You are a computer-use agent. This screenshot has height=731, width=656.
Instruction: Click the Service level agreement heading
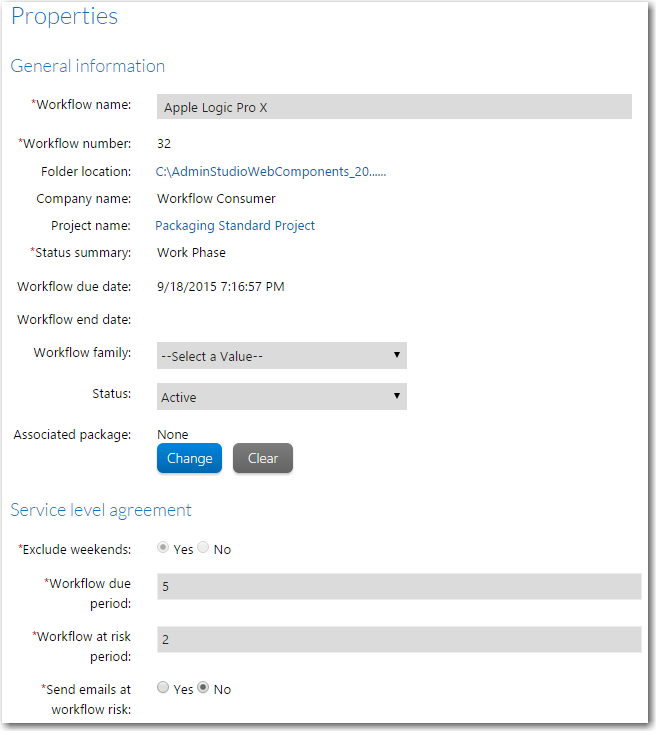(101, 510)
